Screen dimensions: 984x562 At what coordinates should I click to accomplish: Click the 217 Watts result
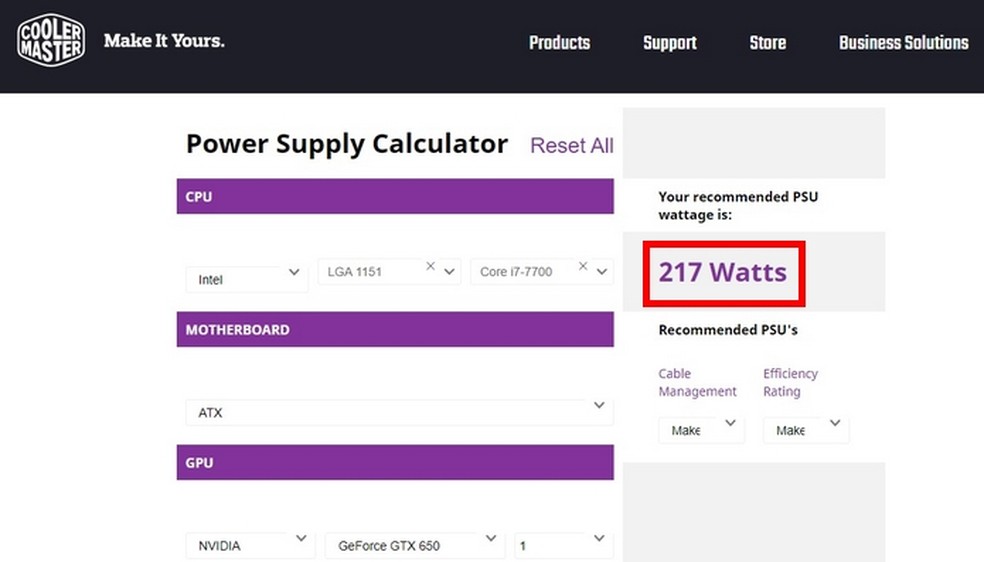[723, 273]
